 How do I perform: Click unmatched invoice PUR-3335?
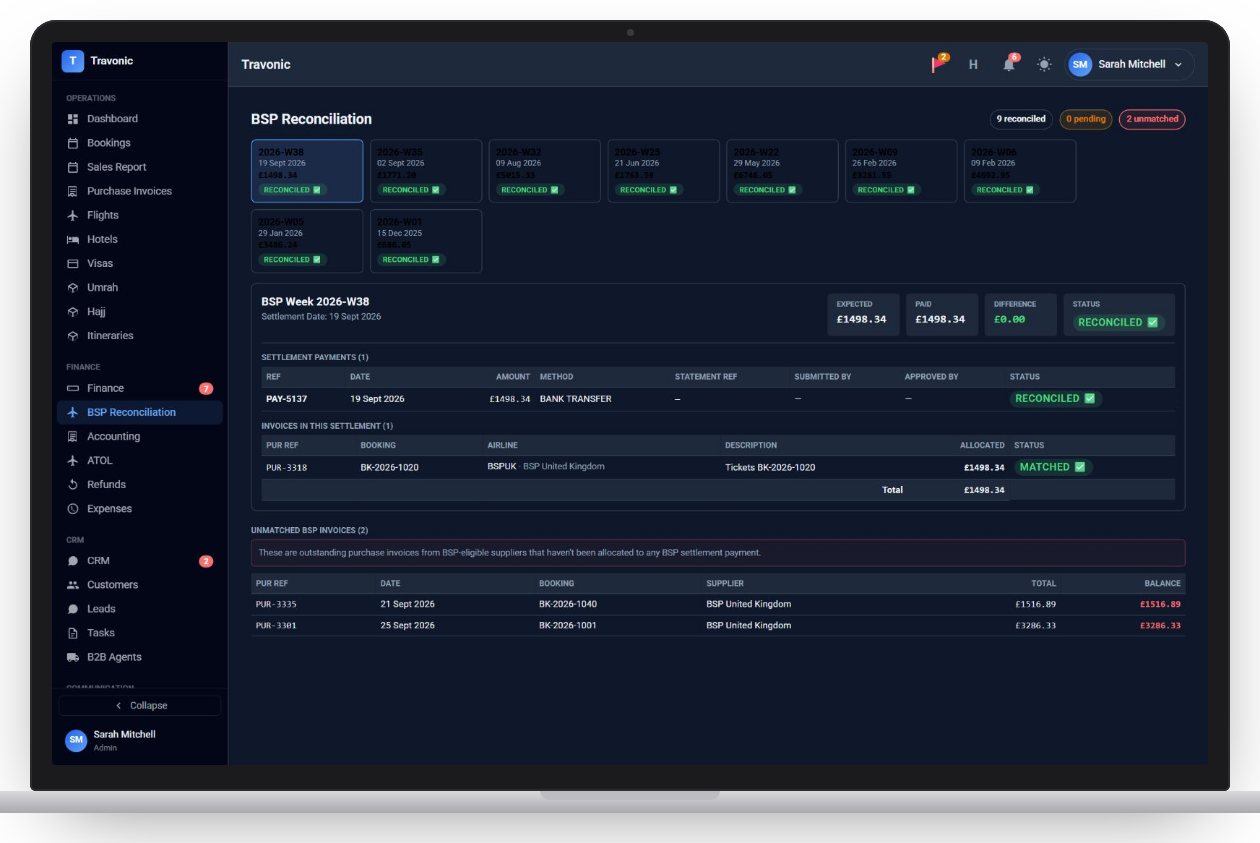tap(276, 604)
